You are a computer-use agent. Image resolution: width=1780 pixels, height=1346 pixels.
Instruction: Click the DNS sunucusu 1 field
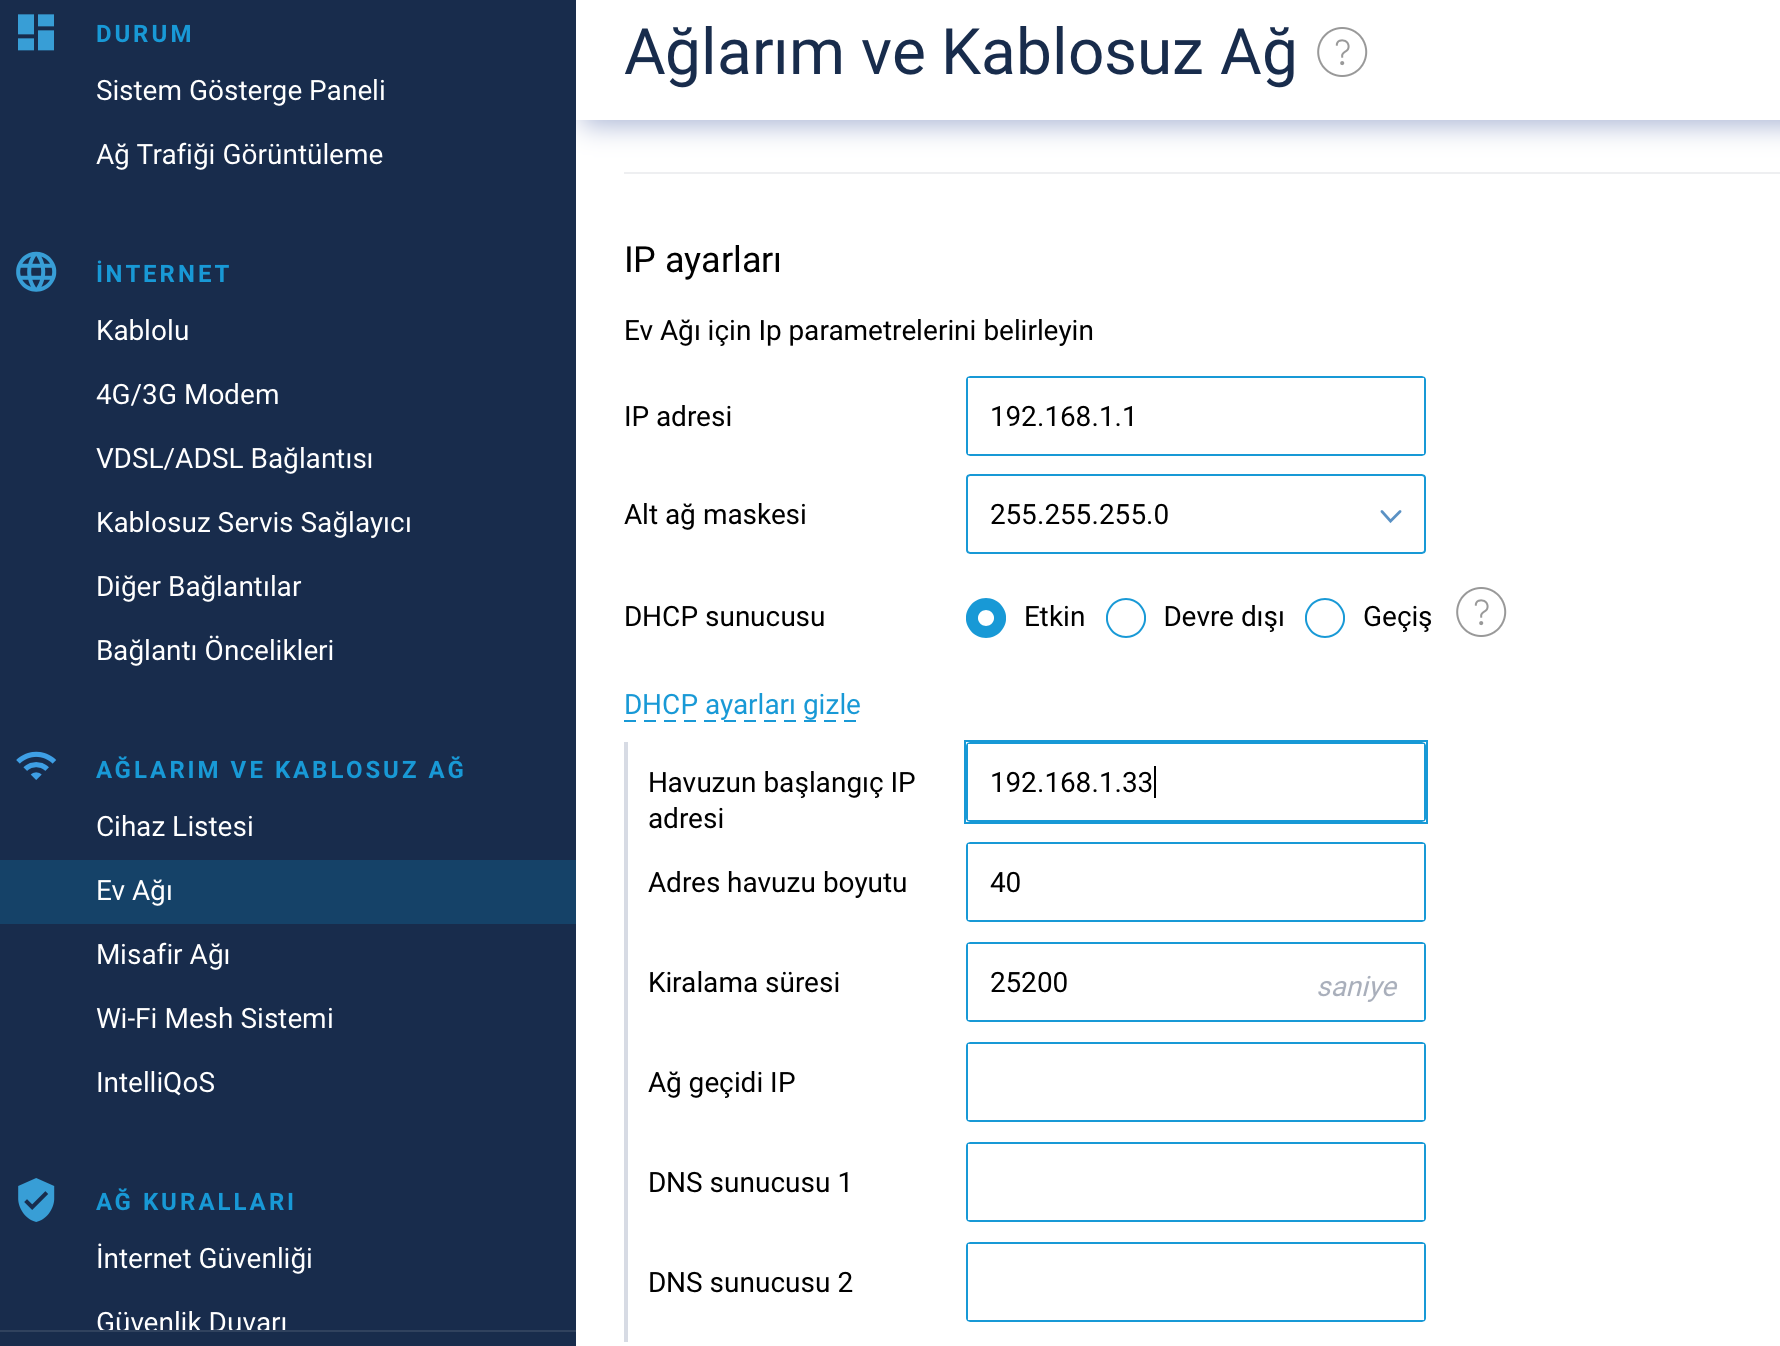click(1195, 1182)
